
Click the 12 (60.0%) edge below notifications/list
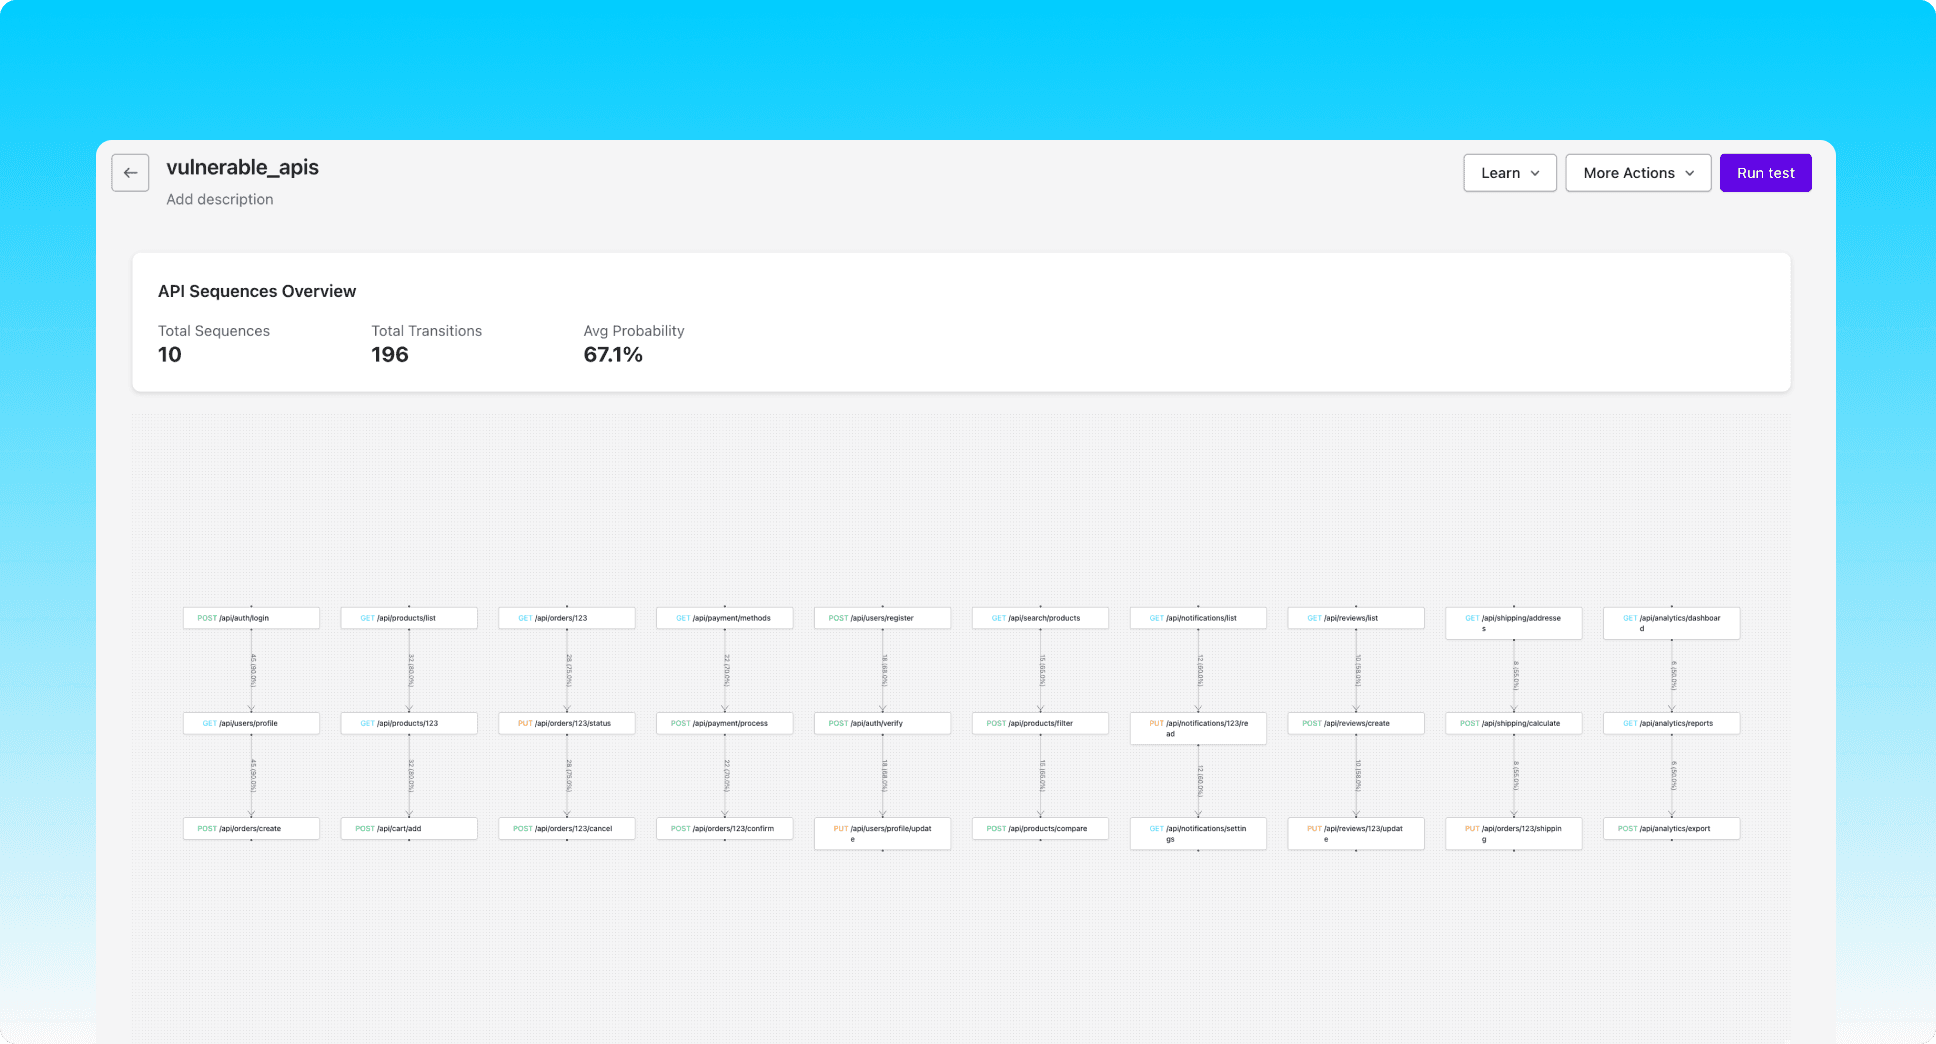point(1200,670)
